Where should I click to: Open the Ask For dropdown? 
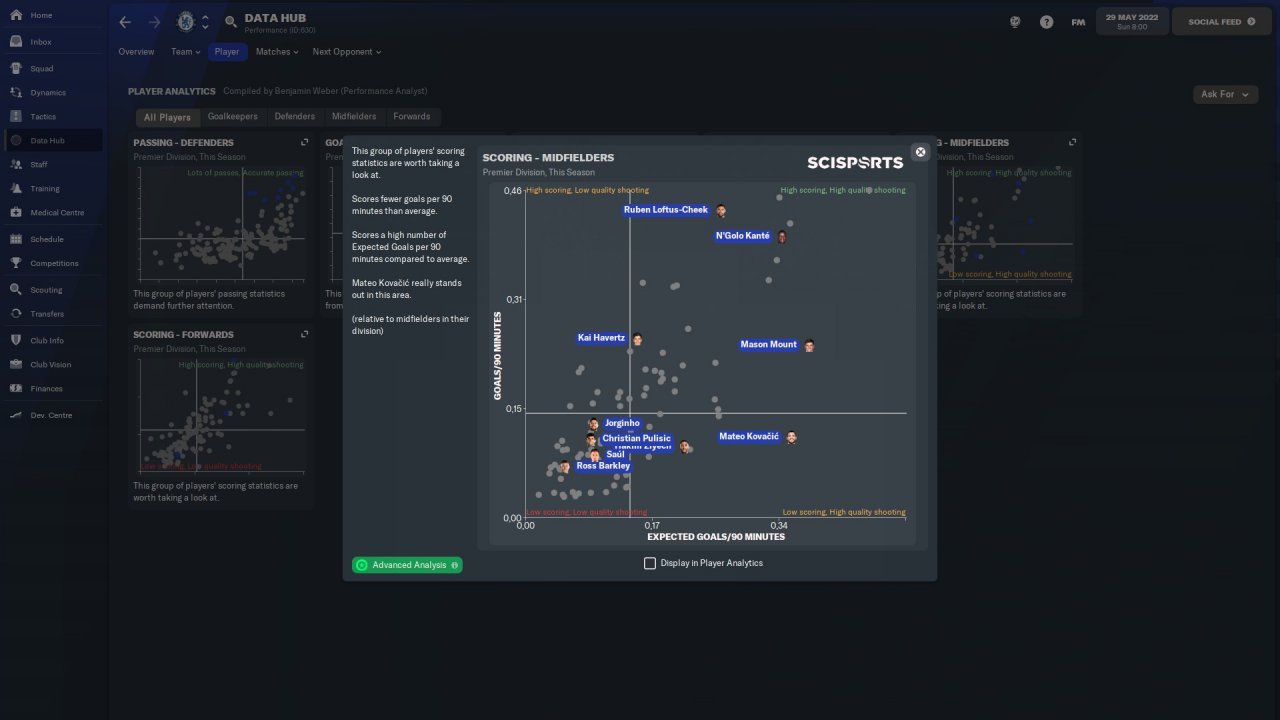[x=1225, y=94]
